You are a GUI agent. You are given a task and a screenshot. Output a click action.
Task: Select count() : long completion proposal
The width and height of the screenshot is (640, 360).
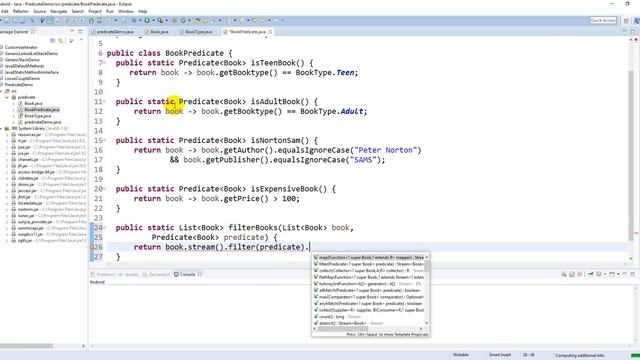pyautogui.click(x=369, y=317)
